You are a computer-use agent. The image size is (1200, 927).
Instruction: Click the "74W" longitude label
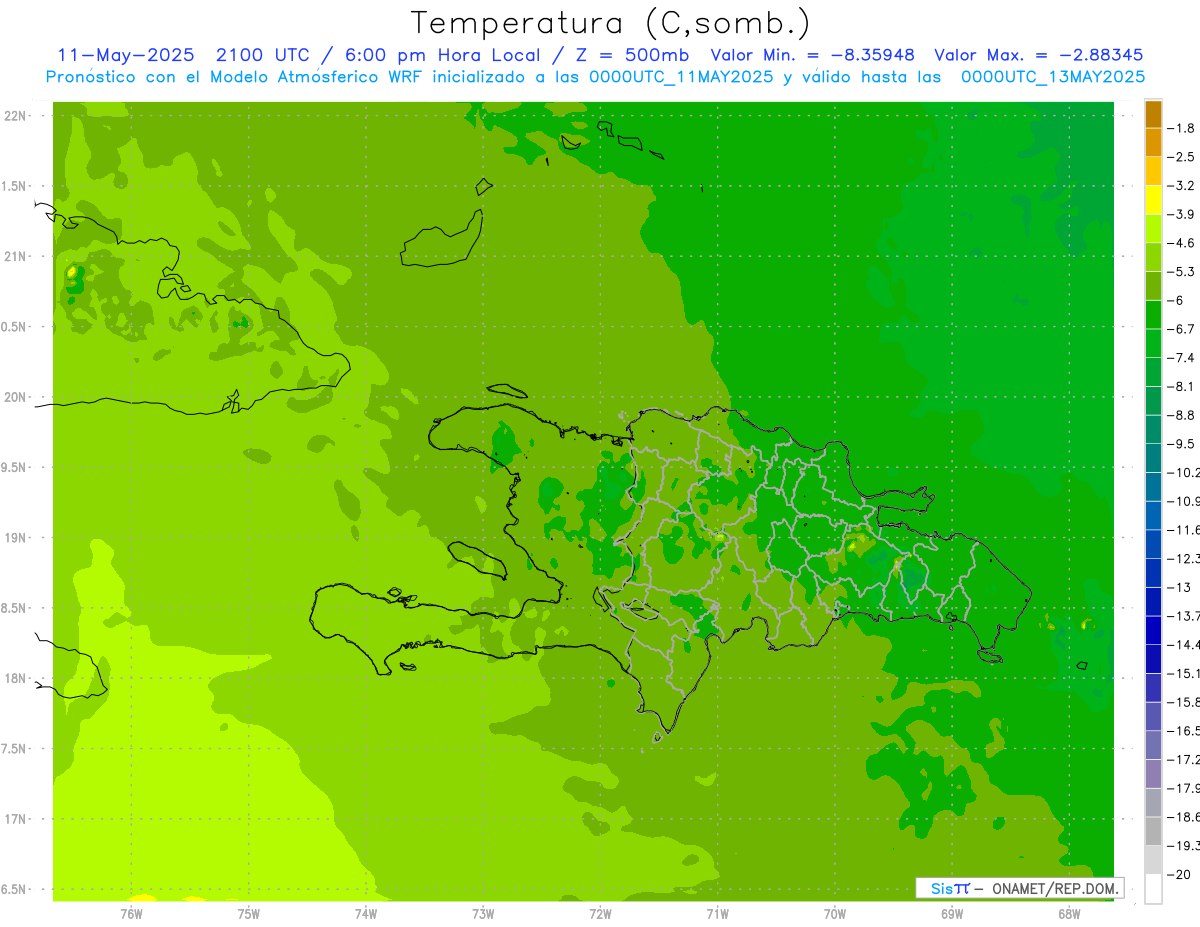tap(365, 913)
